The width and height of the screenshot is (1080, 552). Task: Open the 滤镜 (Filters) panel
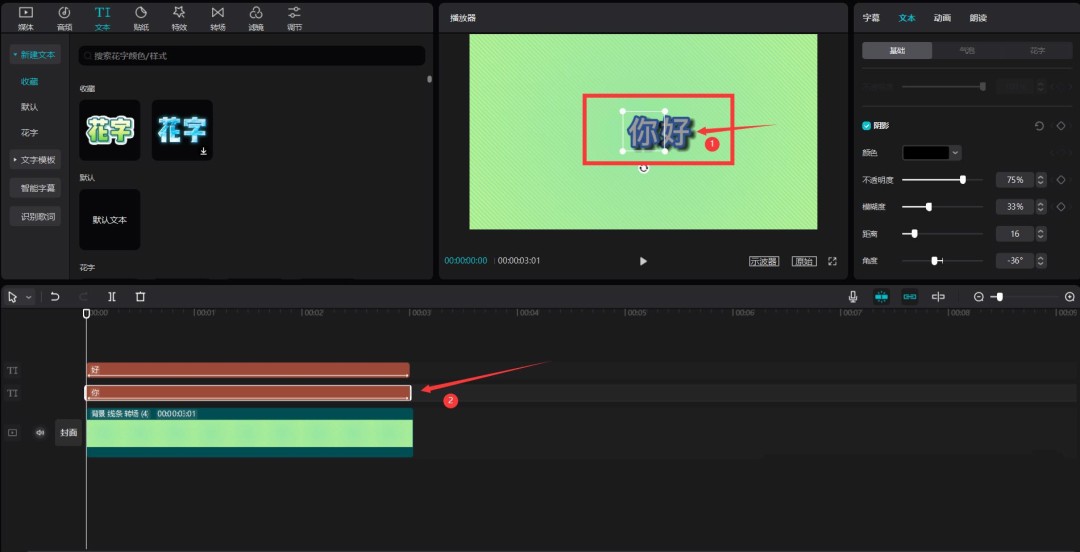[x=256, y=17]
